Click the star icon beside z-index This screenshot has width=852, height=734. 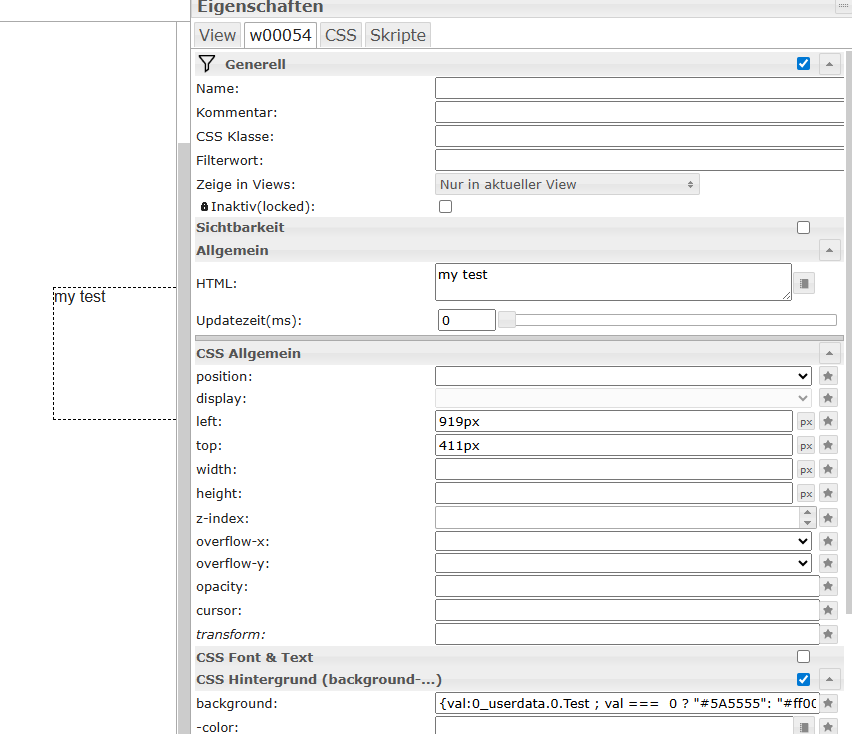828,518
